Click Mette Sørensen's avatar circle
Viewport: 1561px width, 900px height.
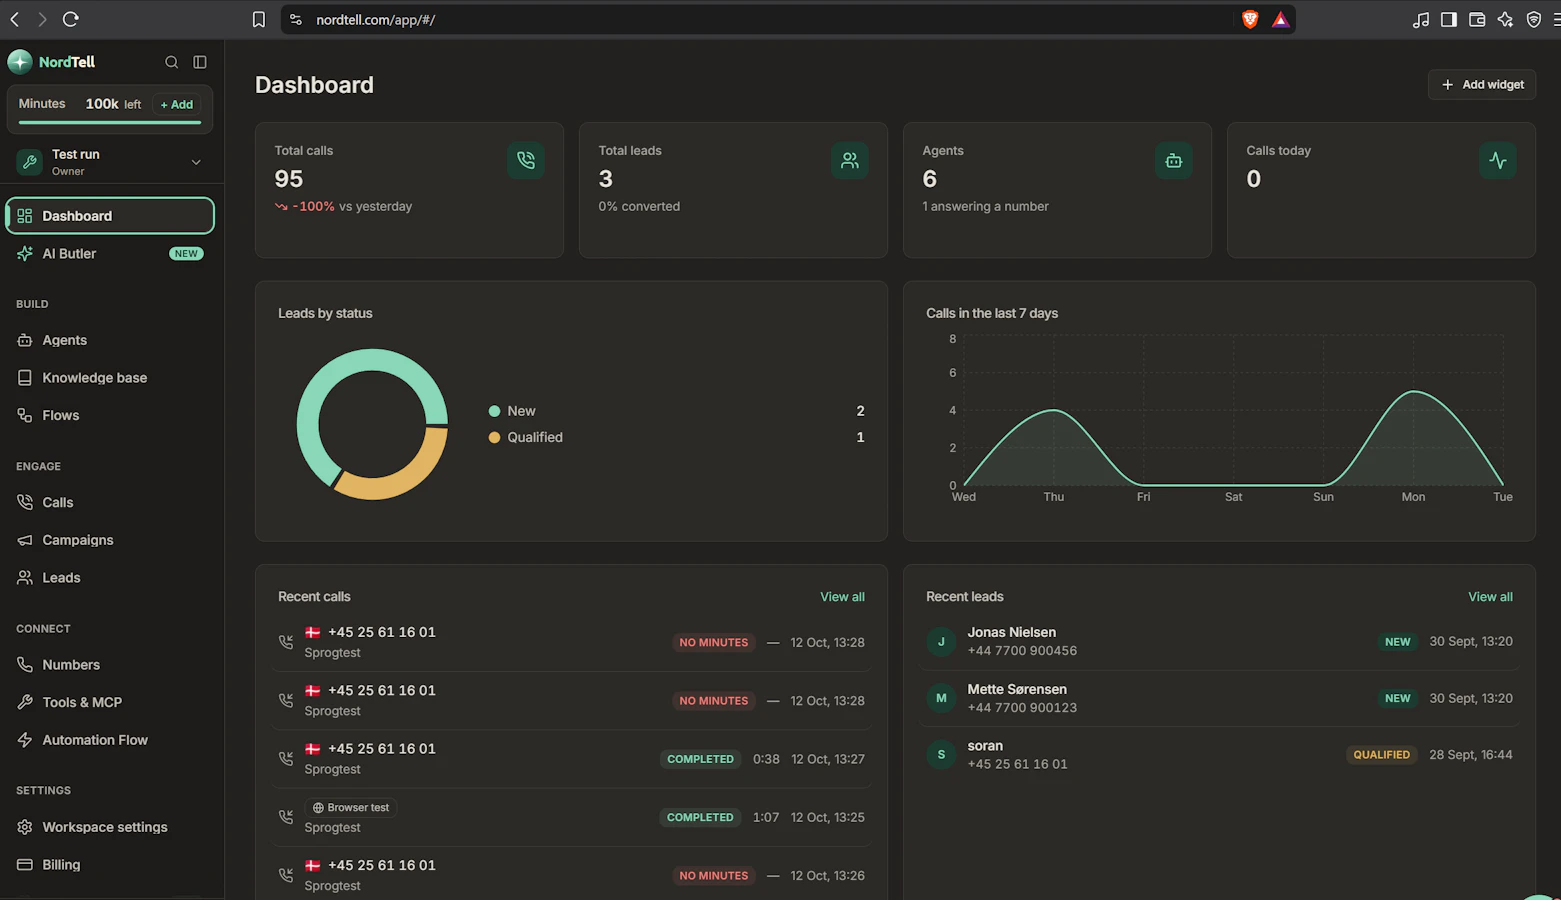pyautogui.click(x=941, y=698)
